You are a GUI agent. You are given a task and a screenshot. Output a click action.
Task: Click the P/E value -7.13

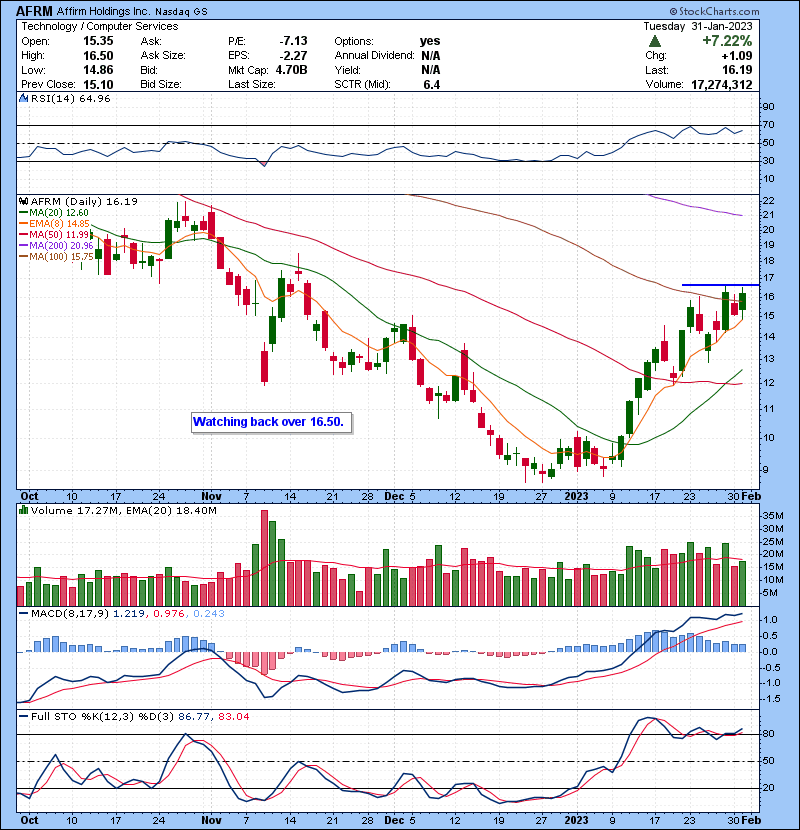click(x=293, y=41)
